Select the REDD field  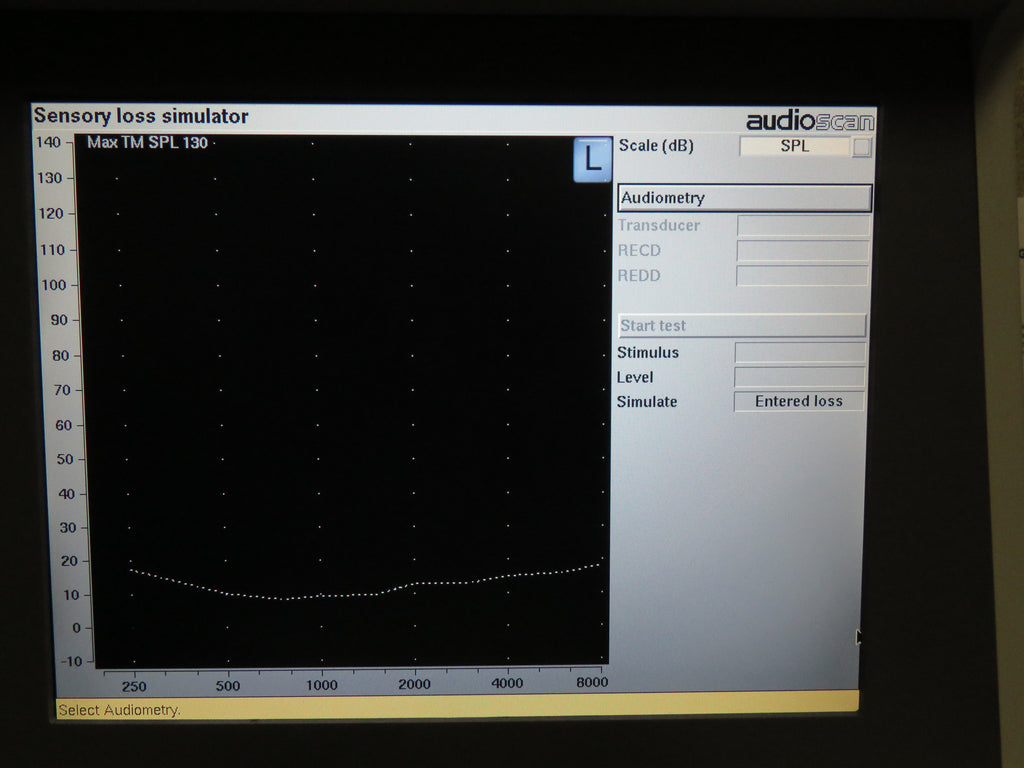tap(802, 276)
